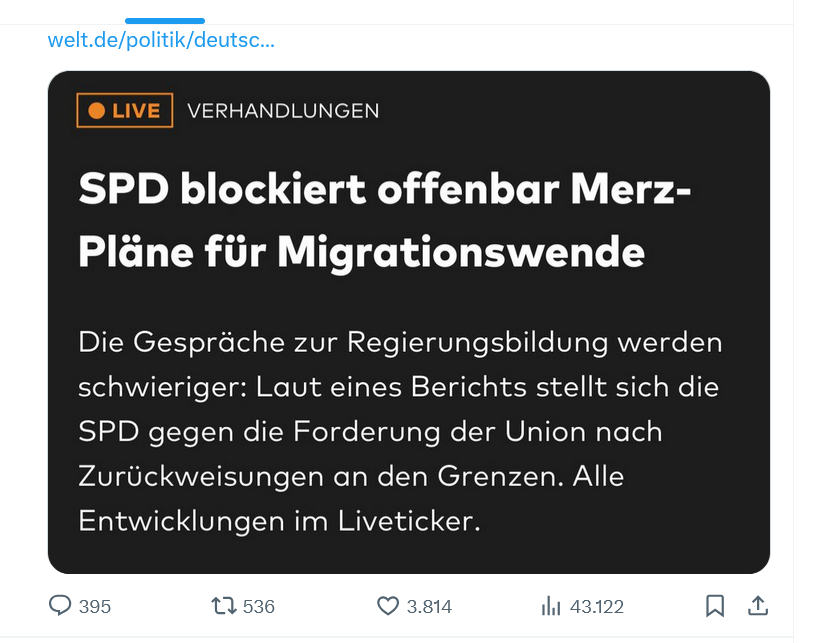Click the orange live dot indicator
The width and height of the screenshot is (816, 643).
96,111
